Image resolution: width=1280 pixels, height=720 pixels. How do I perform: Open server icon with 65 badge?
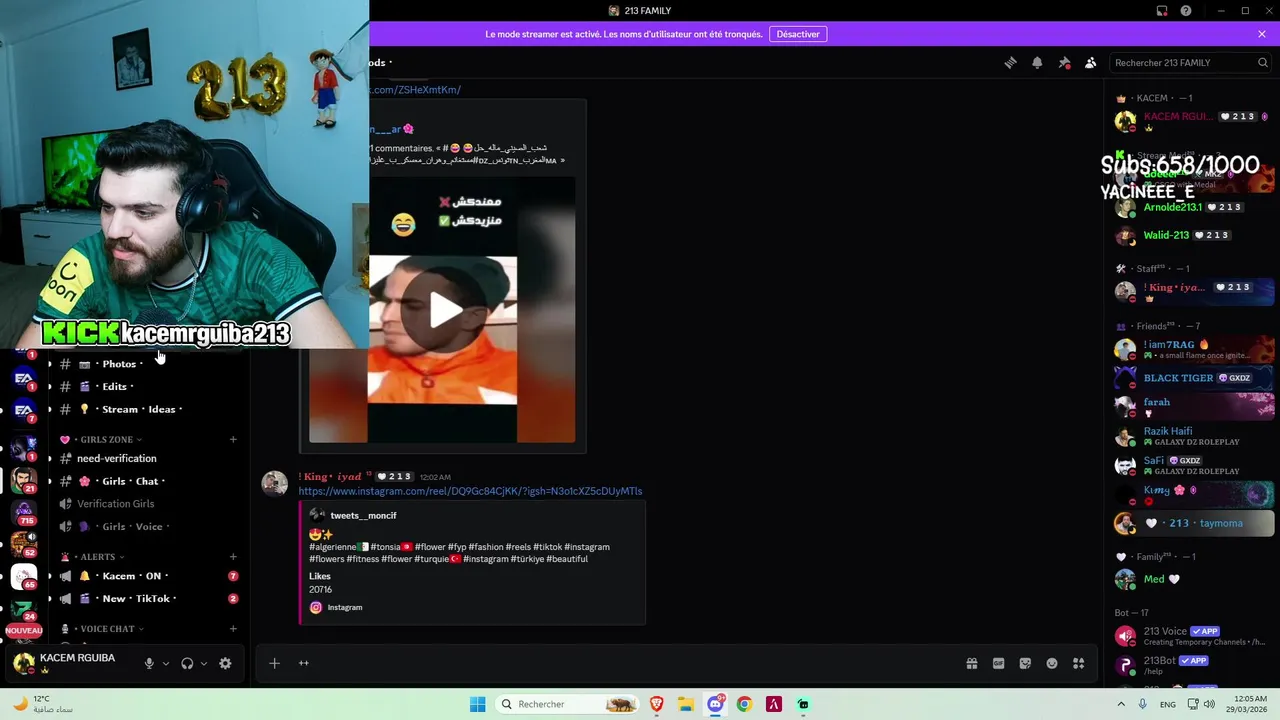point(24,577)
